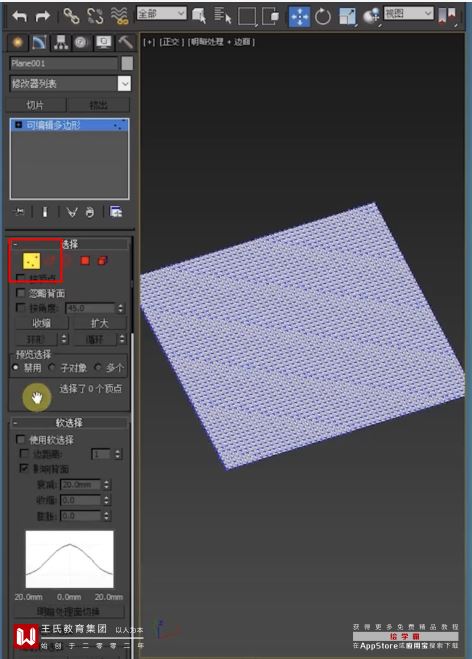Enable the 使用软选择 checkbox
The height and width of the screenshot is (659, 472).
(20, 440)
